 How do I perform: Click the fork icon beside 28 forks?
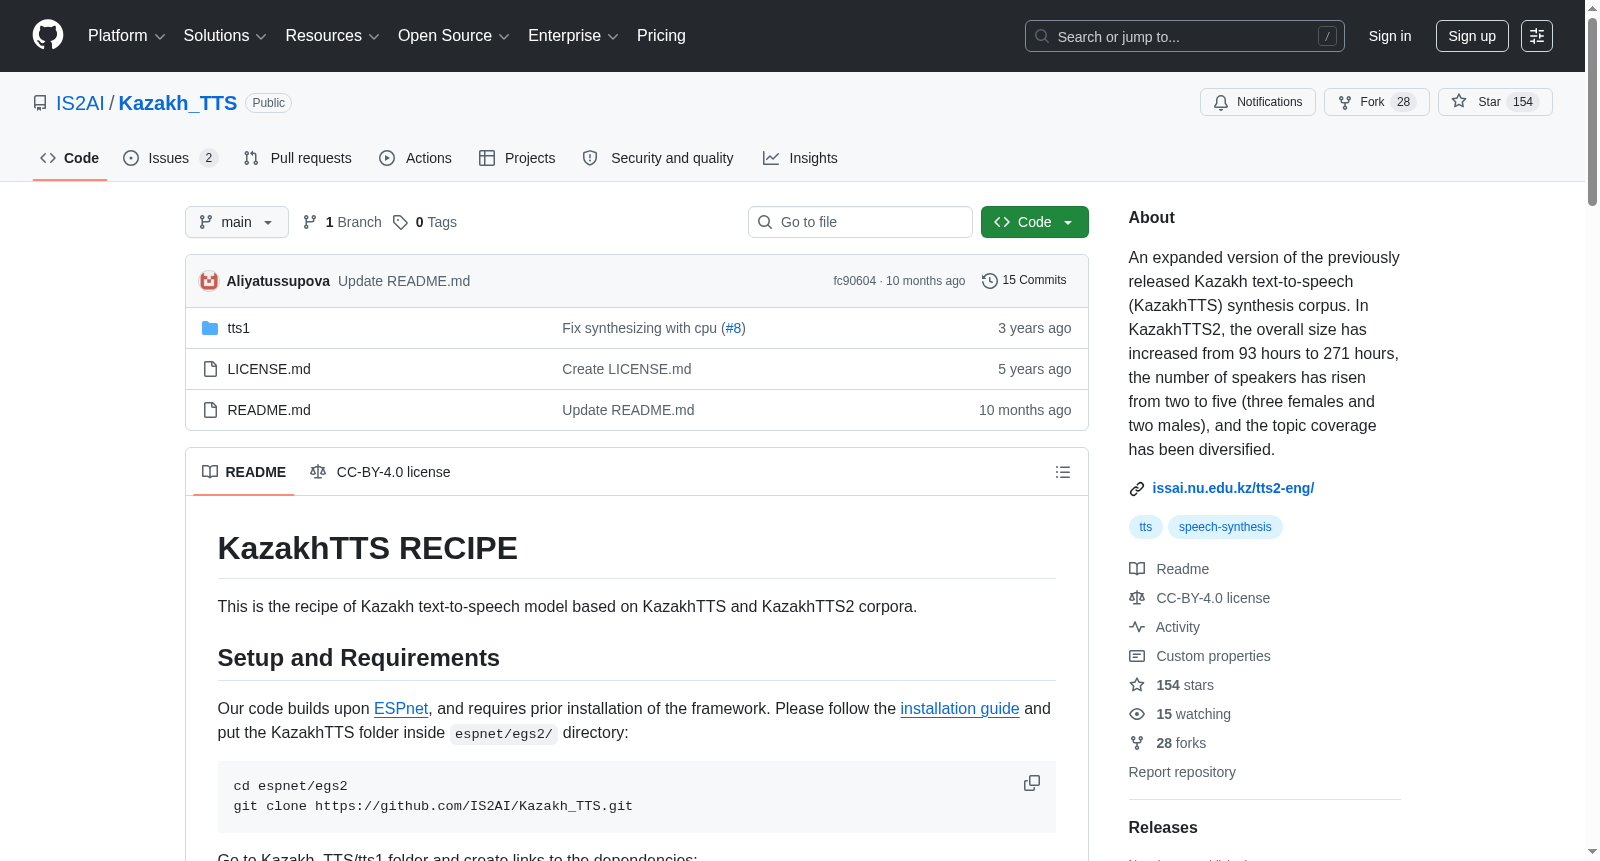click(x=1137, y=743)
